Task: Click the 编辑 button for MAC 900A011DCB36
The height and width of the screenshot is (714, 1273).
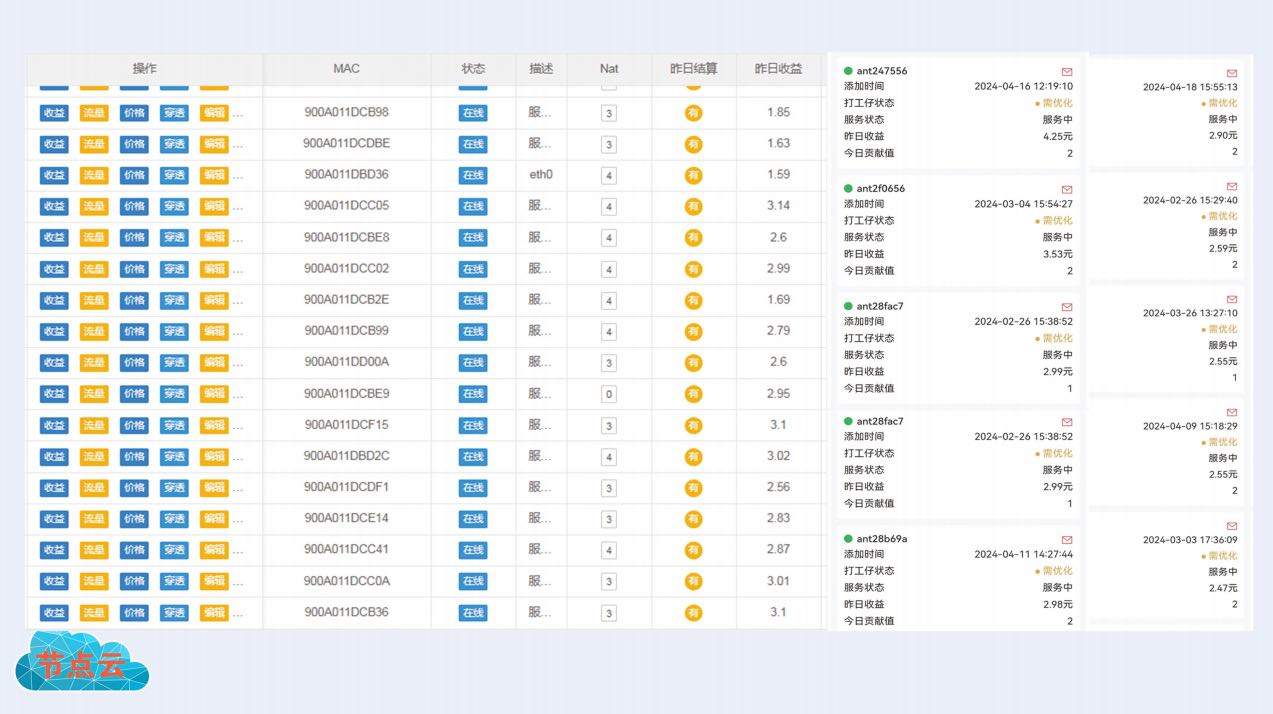Action: [x=214, y=613]
